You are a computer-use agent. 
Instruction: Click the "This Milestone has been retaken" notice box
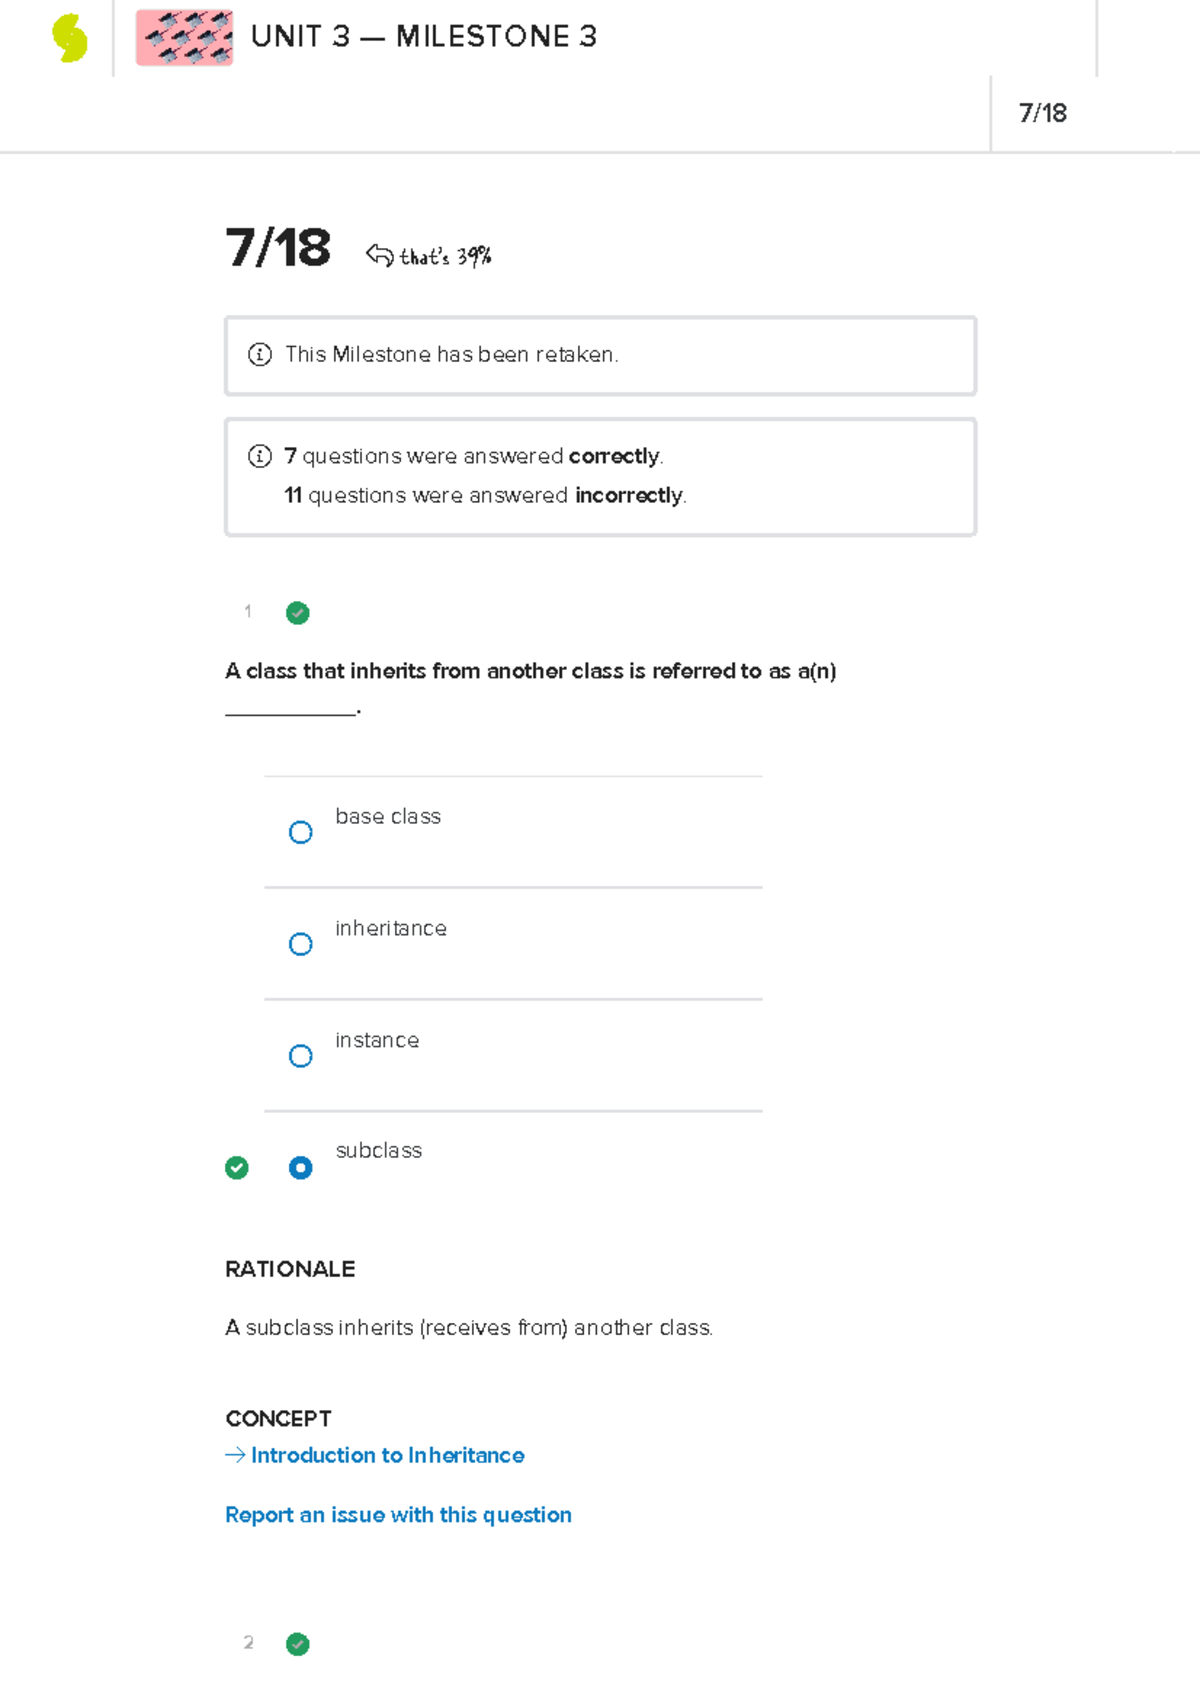click(x=600, y=356)
